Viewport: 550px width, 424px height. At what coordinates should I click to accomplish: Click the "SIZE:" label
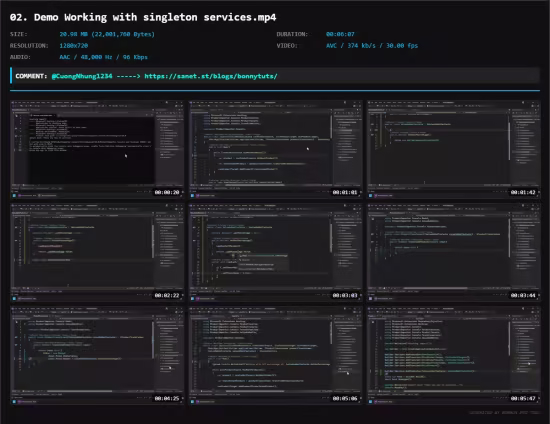[19, 34]
